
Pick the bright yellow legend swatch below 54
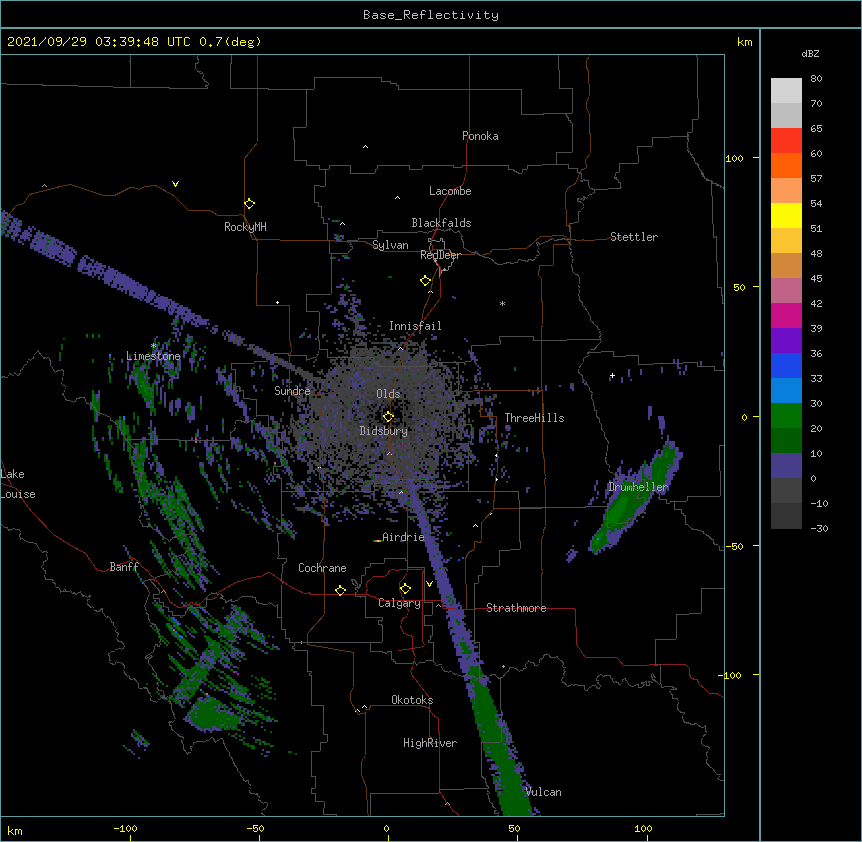786,215
